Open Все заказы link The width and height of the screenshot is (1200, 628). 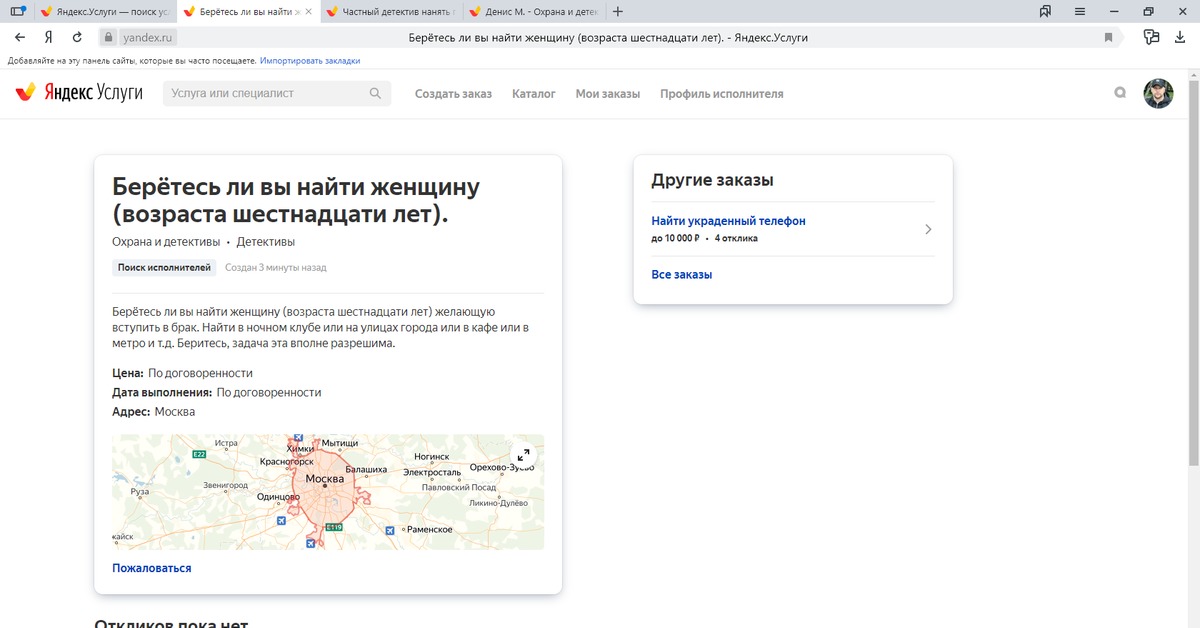tap(682, 274)
